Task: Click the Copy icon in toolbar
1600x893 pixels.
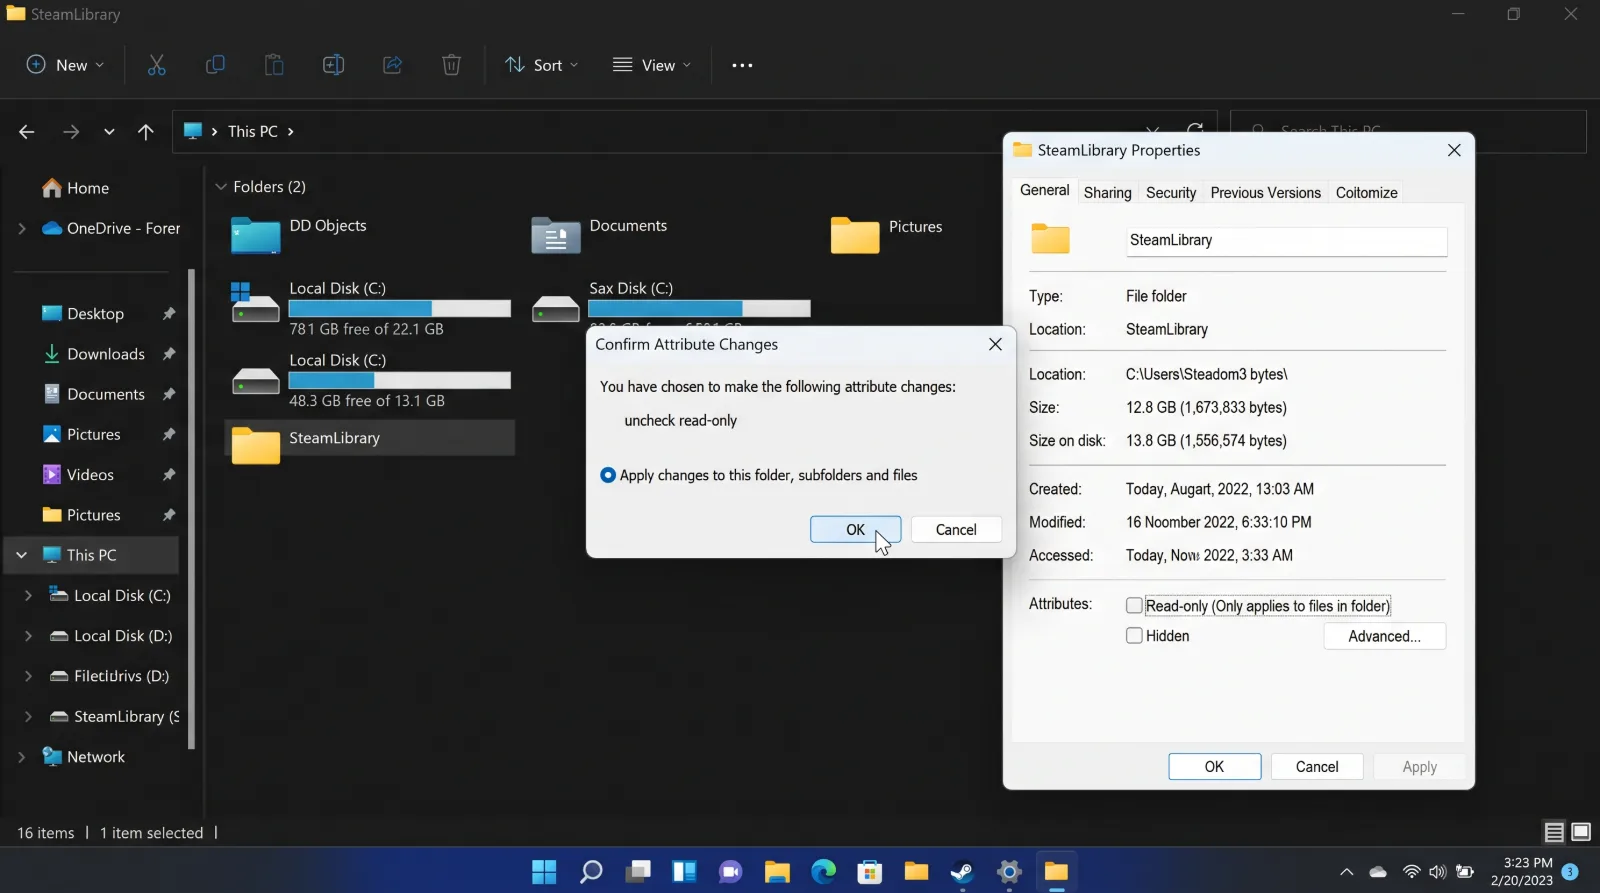Action: pos(215,65)
